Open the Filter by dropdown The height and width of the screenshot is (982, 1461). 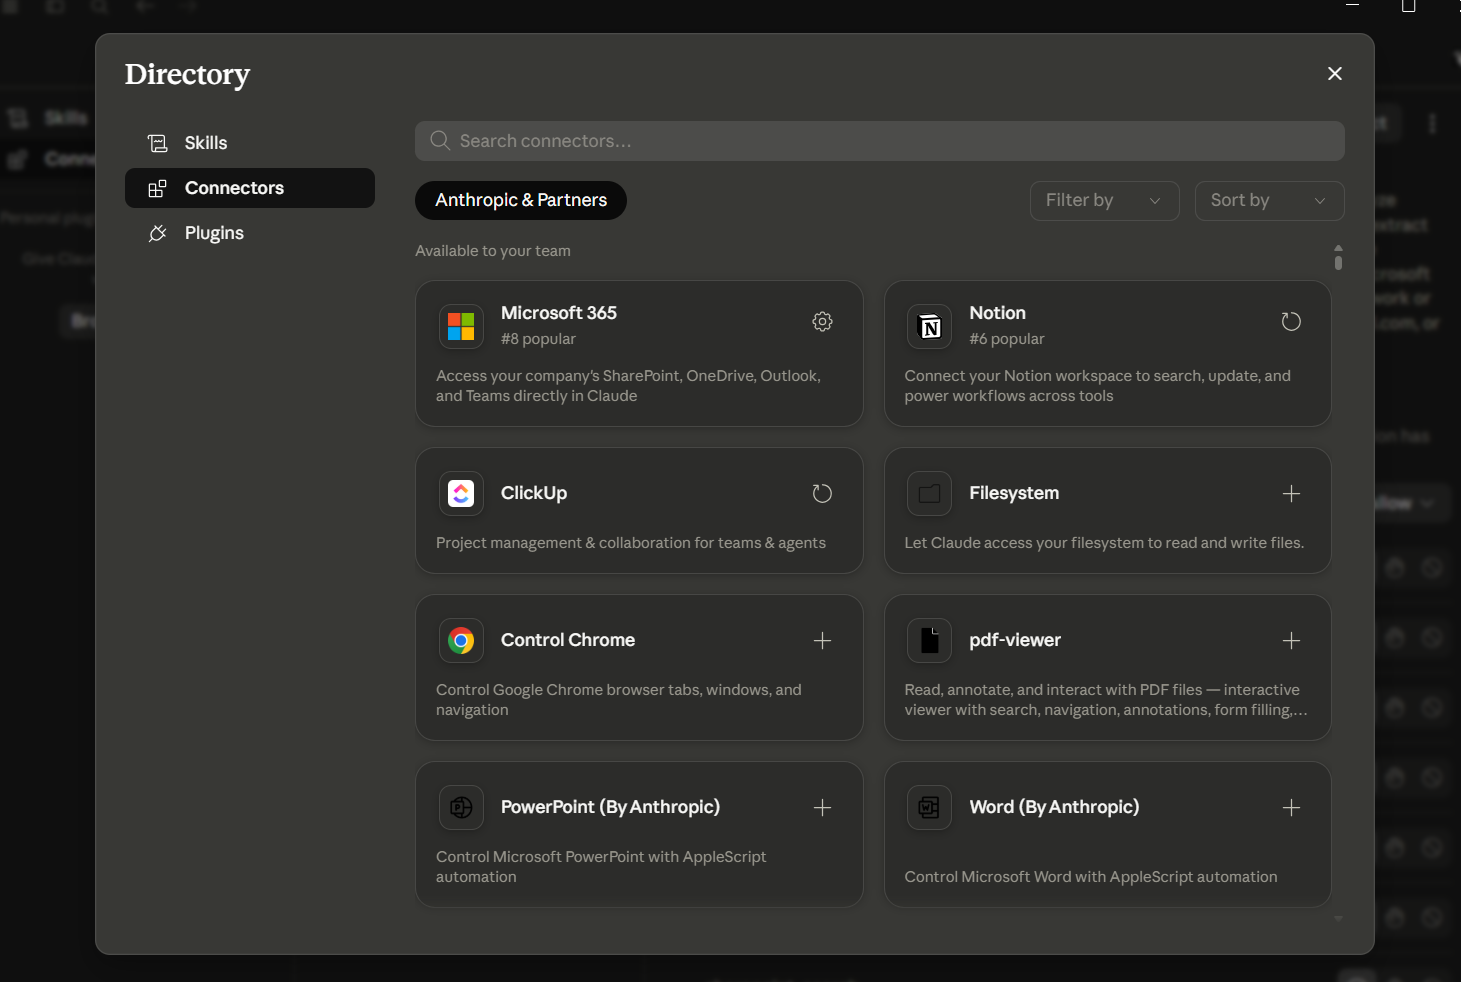click(x=1105, y=200)
